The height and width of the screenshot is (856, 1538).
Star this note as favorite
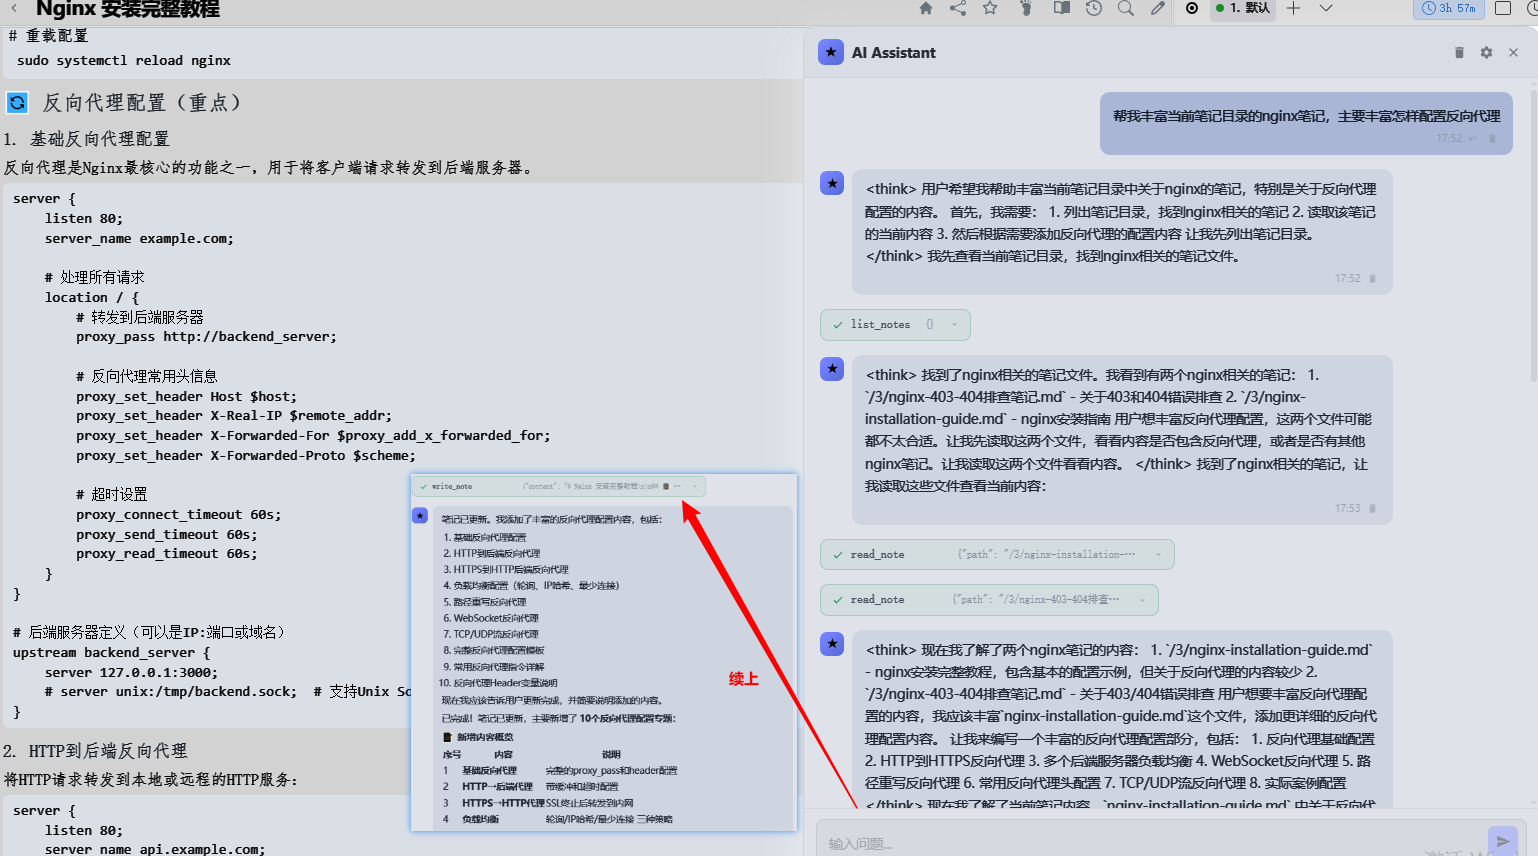pos(990,8)
